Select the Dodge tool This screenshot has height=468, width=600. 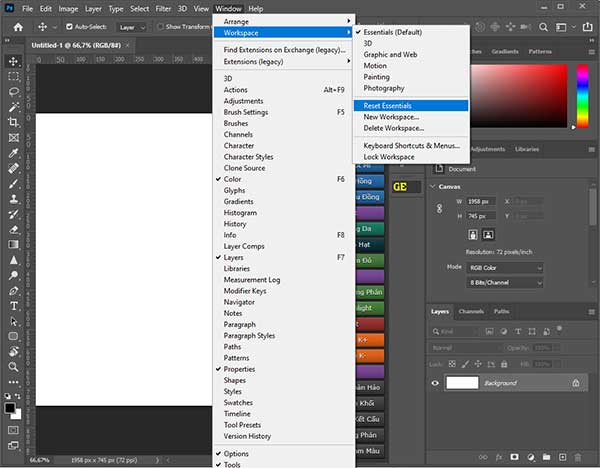point(13,275)
